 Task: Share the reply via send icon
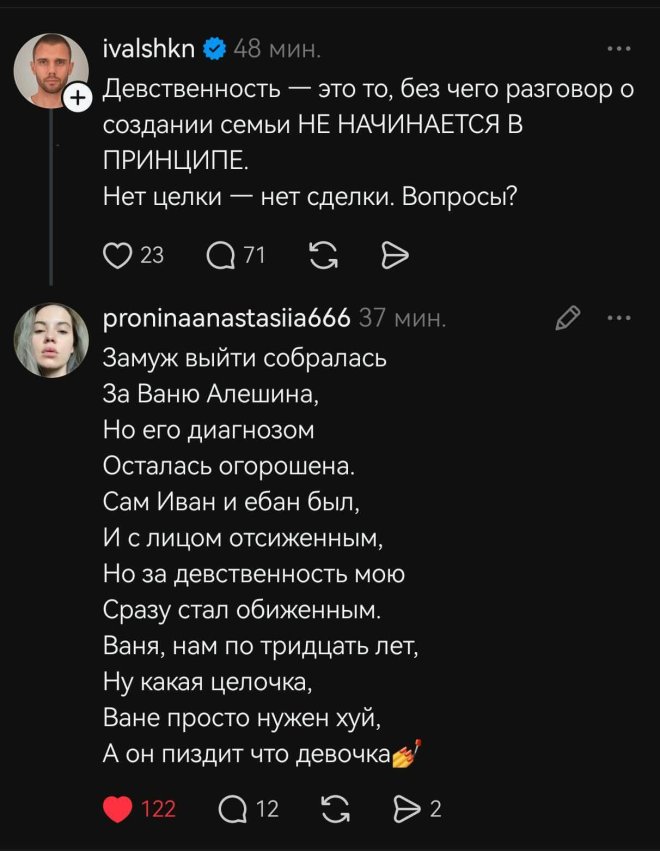[407, 810]
